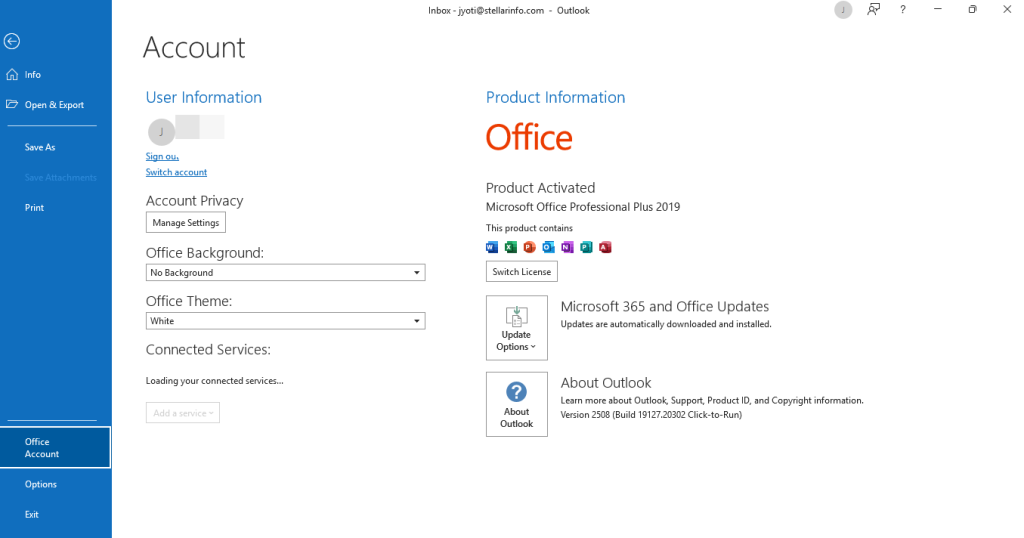Open Help question mark in title bar

(903, 10)
